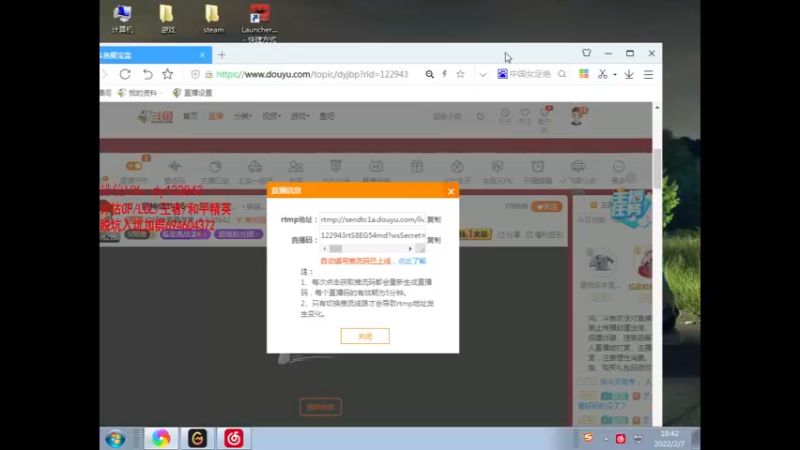Click the douyu.com URL in the address bar
Viewport: 800px width, 450px height.
tap(312, 74)
